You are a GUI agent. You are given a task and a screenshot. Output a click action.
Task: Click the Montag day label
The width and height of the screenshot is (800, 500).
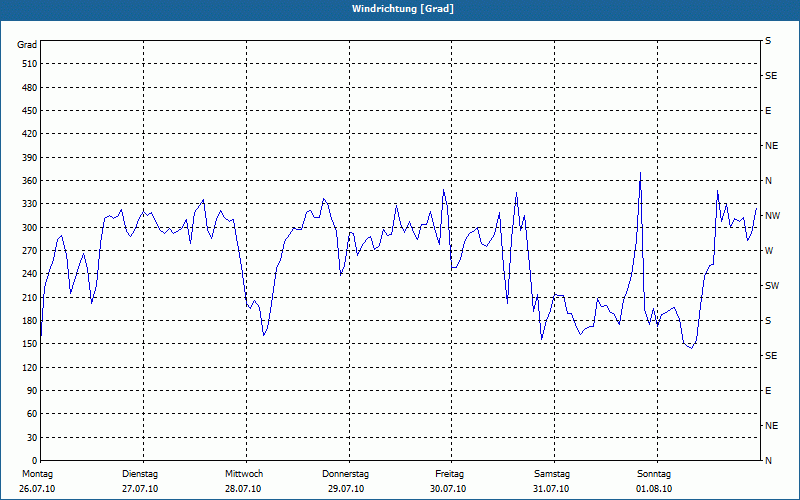37,474
